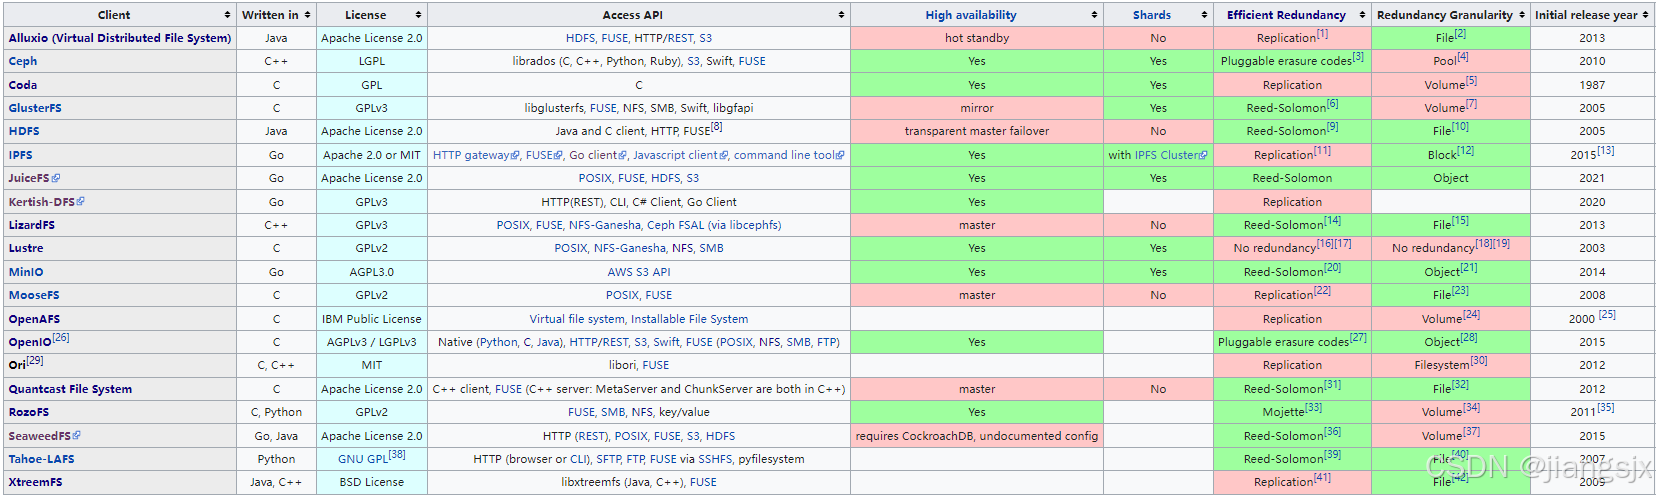Screen dimensions: 1656x497
Task: Select the 'AGPLv3 / LGPLv3' license cell
Action: 371,342
